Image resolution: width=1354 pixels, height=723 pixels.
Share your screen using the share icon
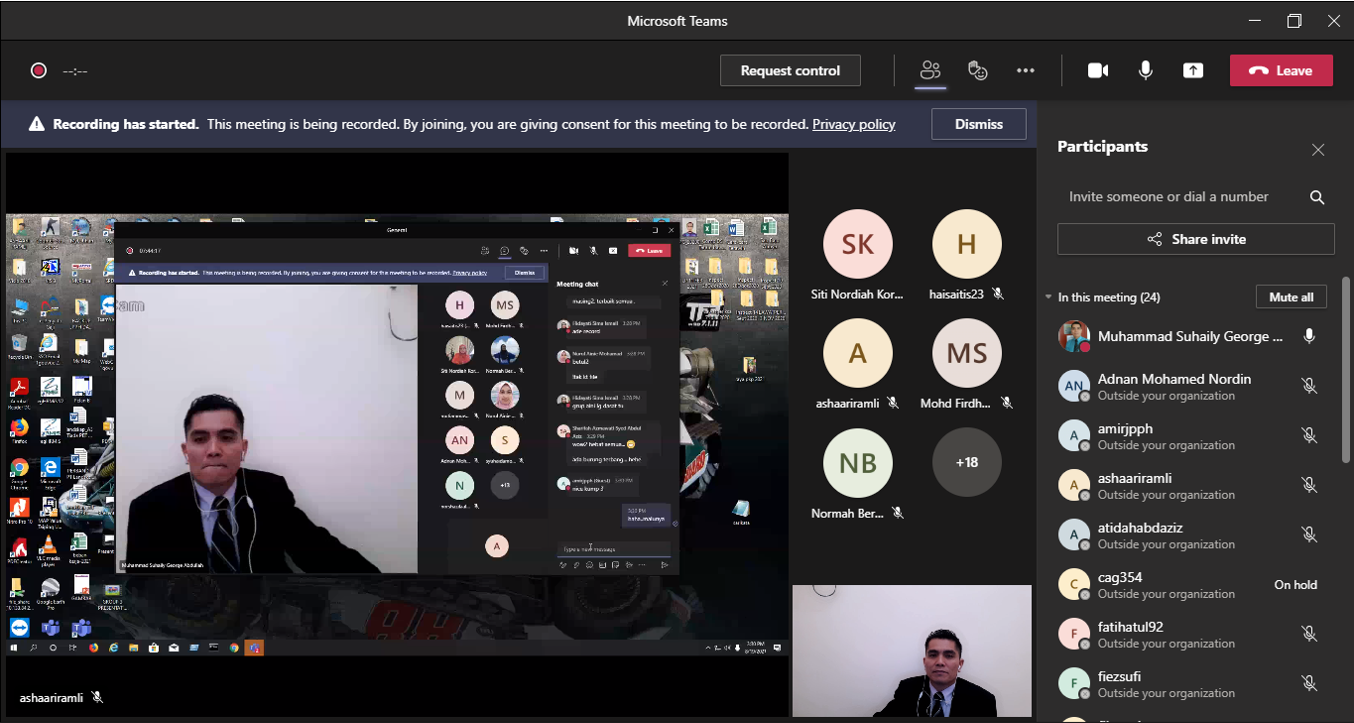coord(1192,70)
